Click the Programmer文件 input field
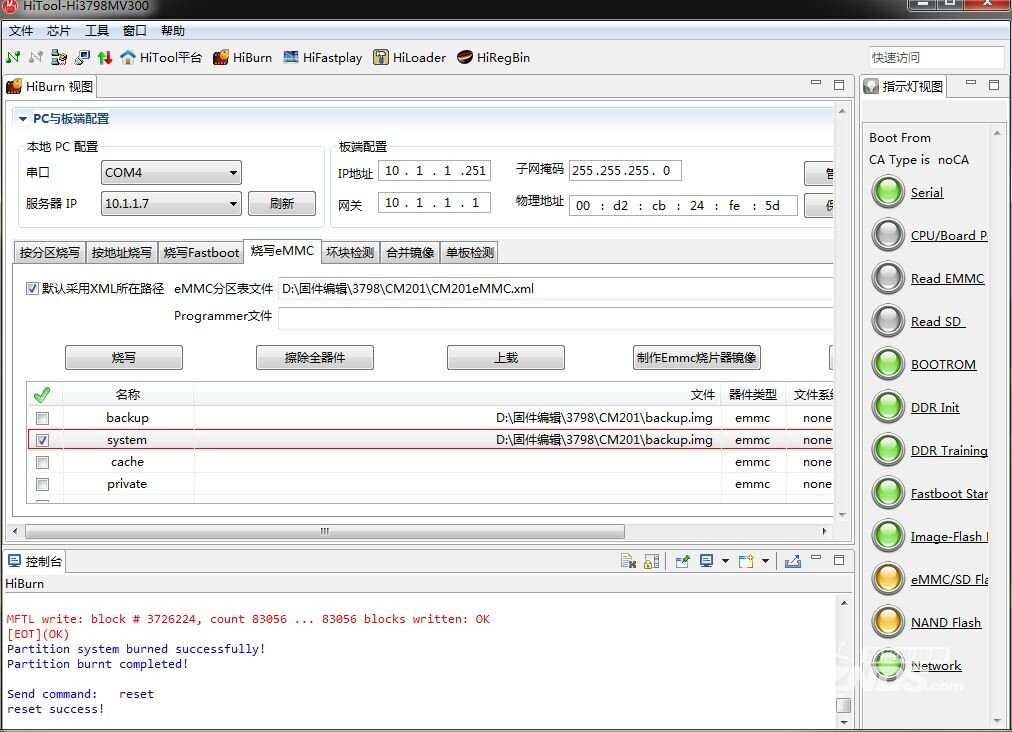Image resolution: width=1012 pixels, height=732 pixels. point(556,318)
